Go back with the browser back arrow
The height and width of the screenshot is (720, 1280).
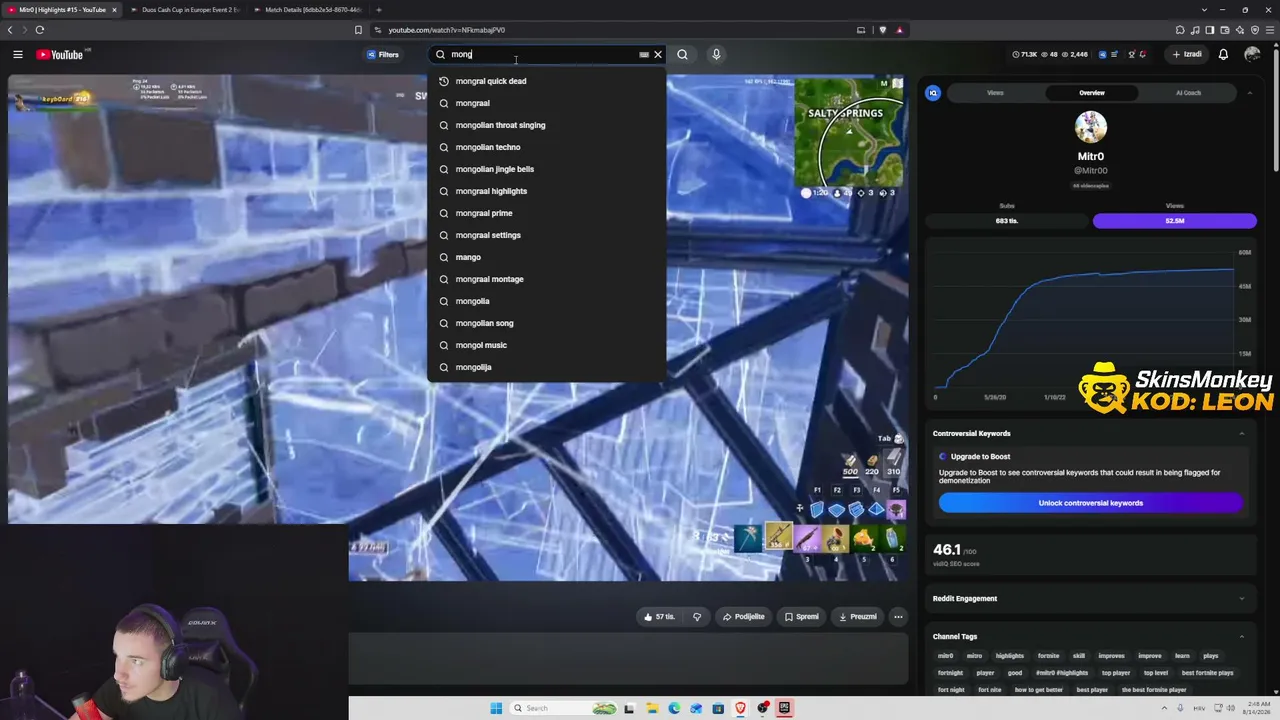pyautogui.click(x=9, y=30)
